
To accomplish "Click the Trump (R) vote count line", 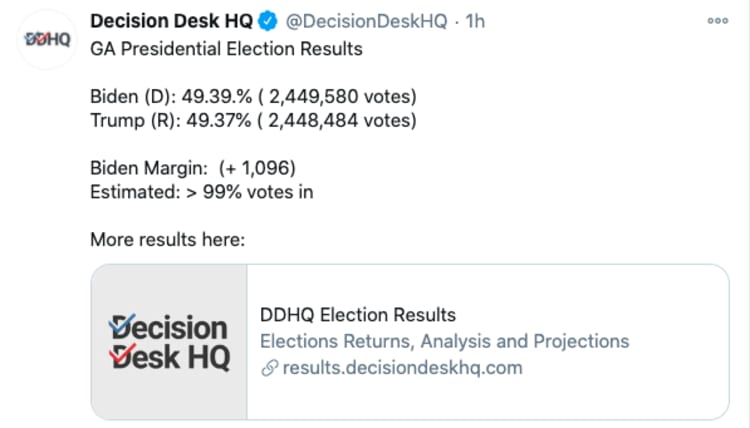I will tap(253, 122).
